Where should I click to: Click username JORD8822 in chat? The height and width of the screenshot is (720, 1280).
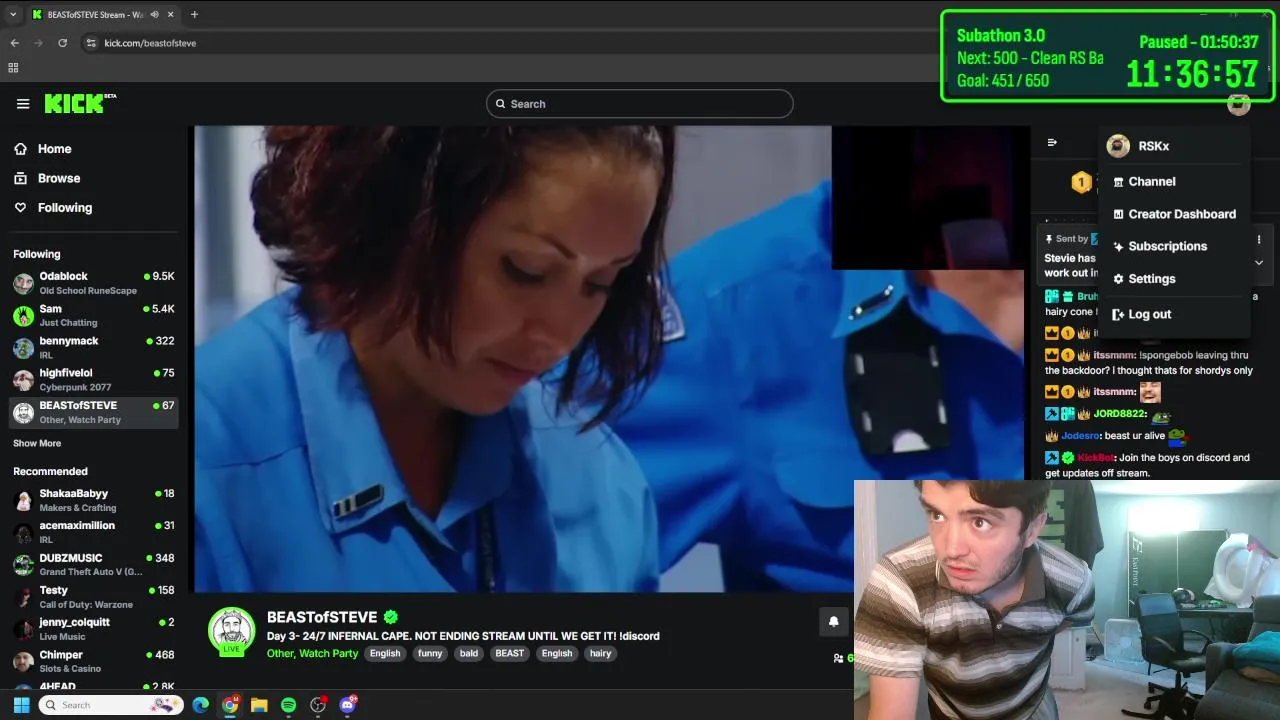(x=1117, y=413)
